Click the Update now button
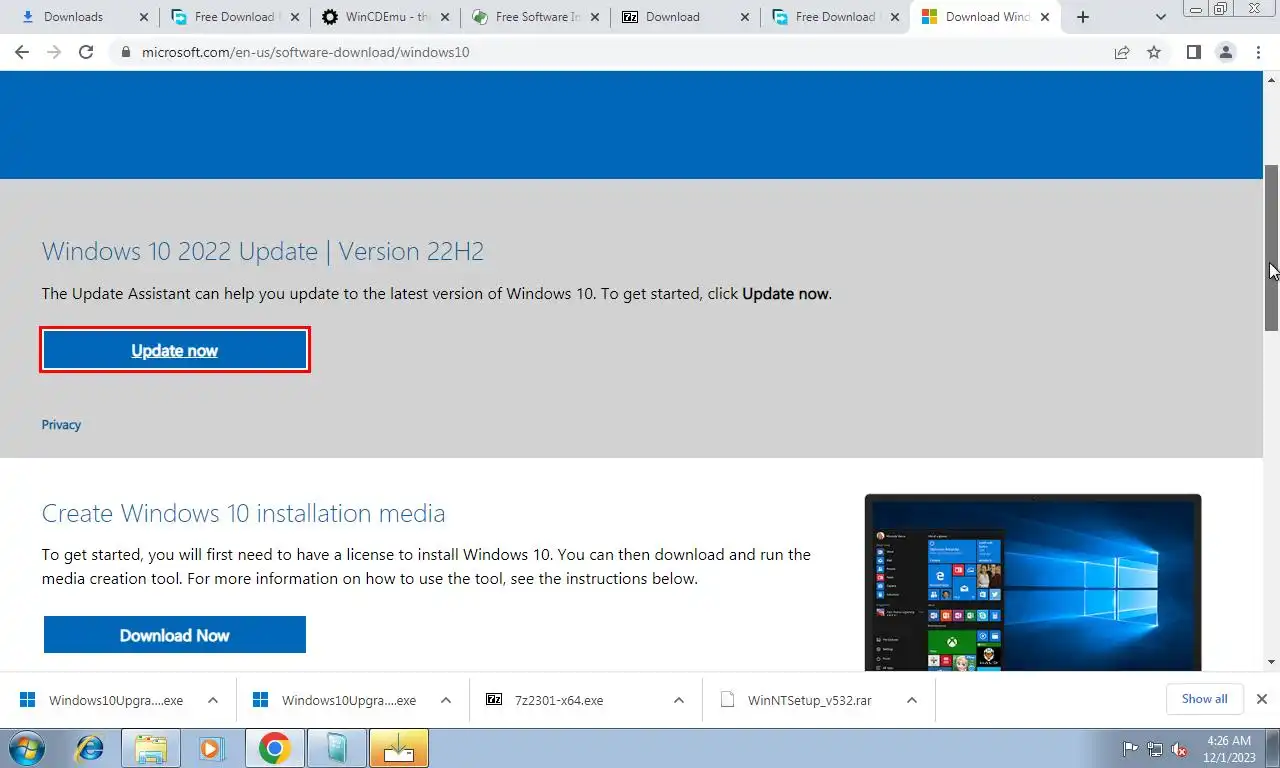The image size is (1280, 768). [x=175, y=350]
